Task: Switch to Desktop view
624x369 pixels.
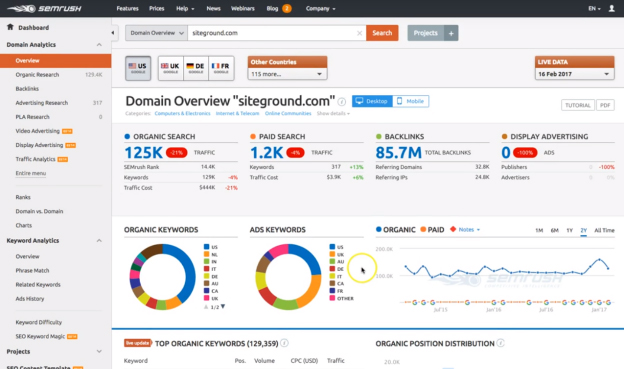Action: pyautogui.click(x=372, y=101)
